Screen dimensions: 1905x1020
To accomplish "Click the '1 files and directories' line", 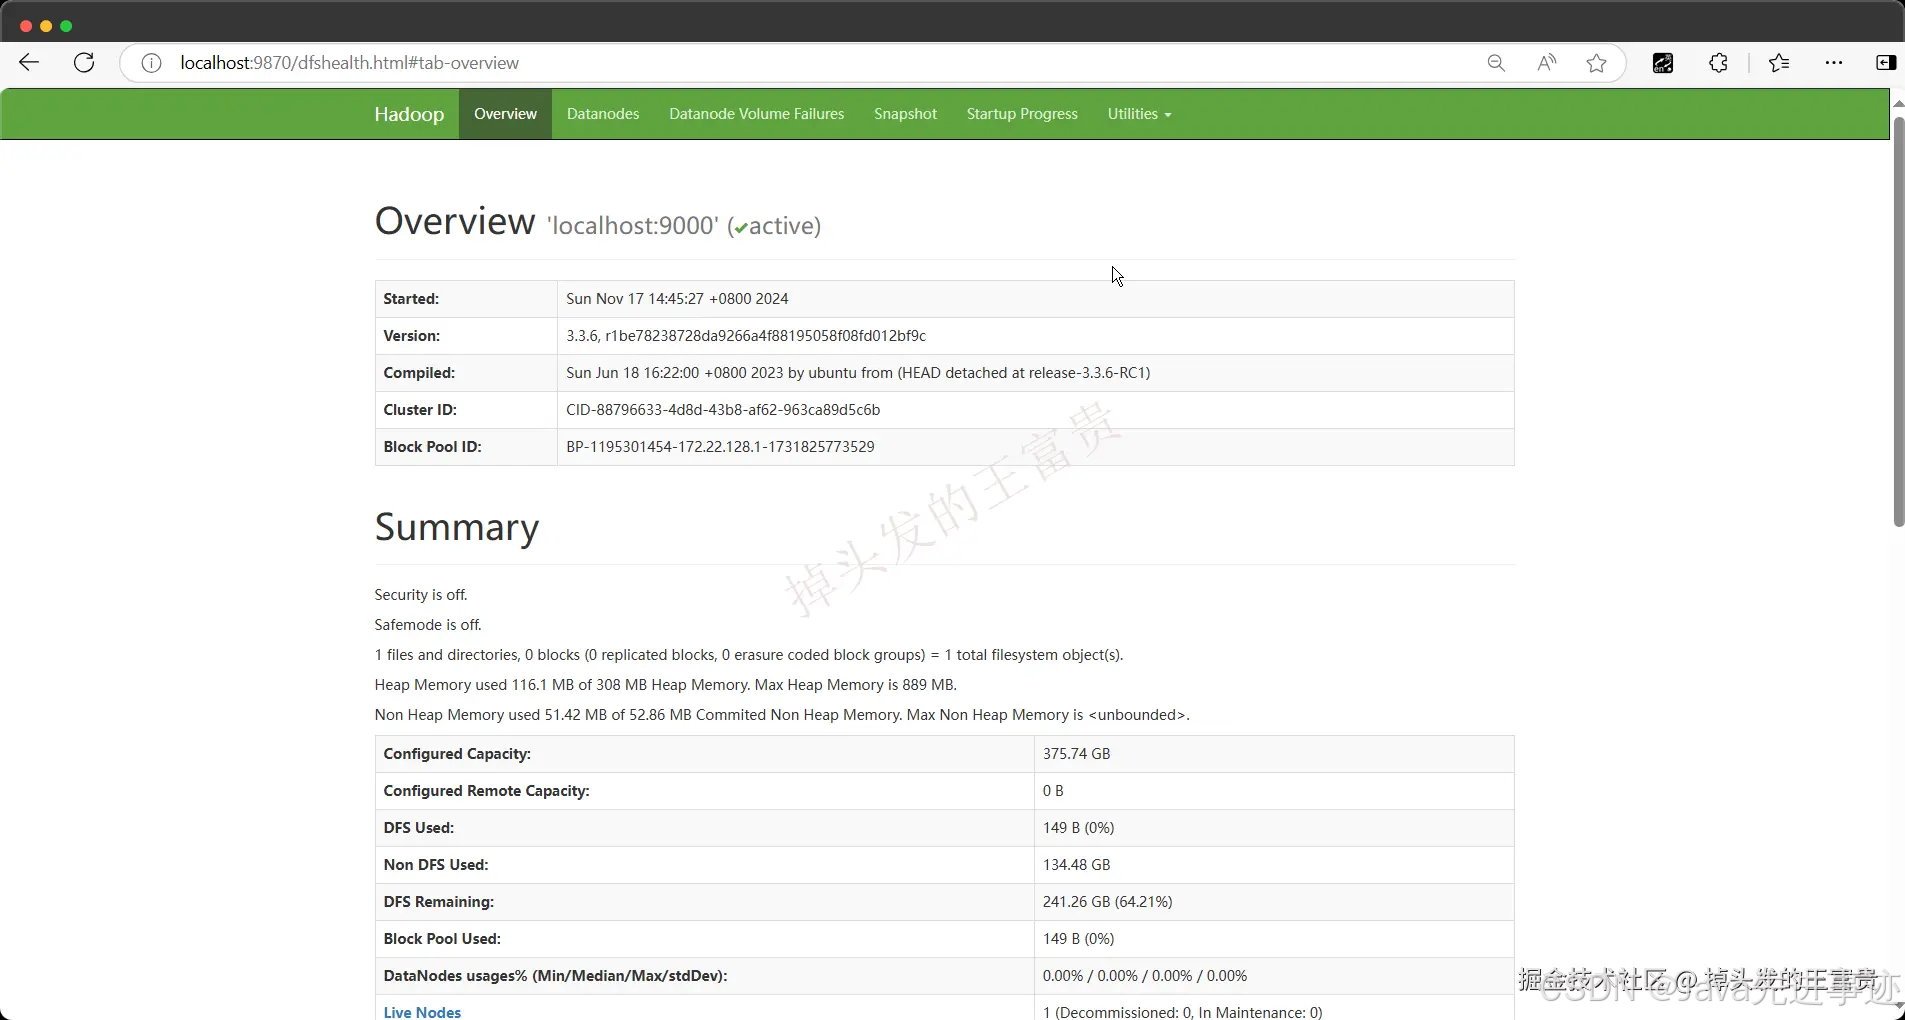I will 749,655.
